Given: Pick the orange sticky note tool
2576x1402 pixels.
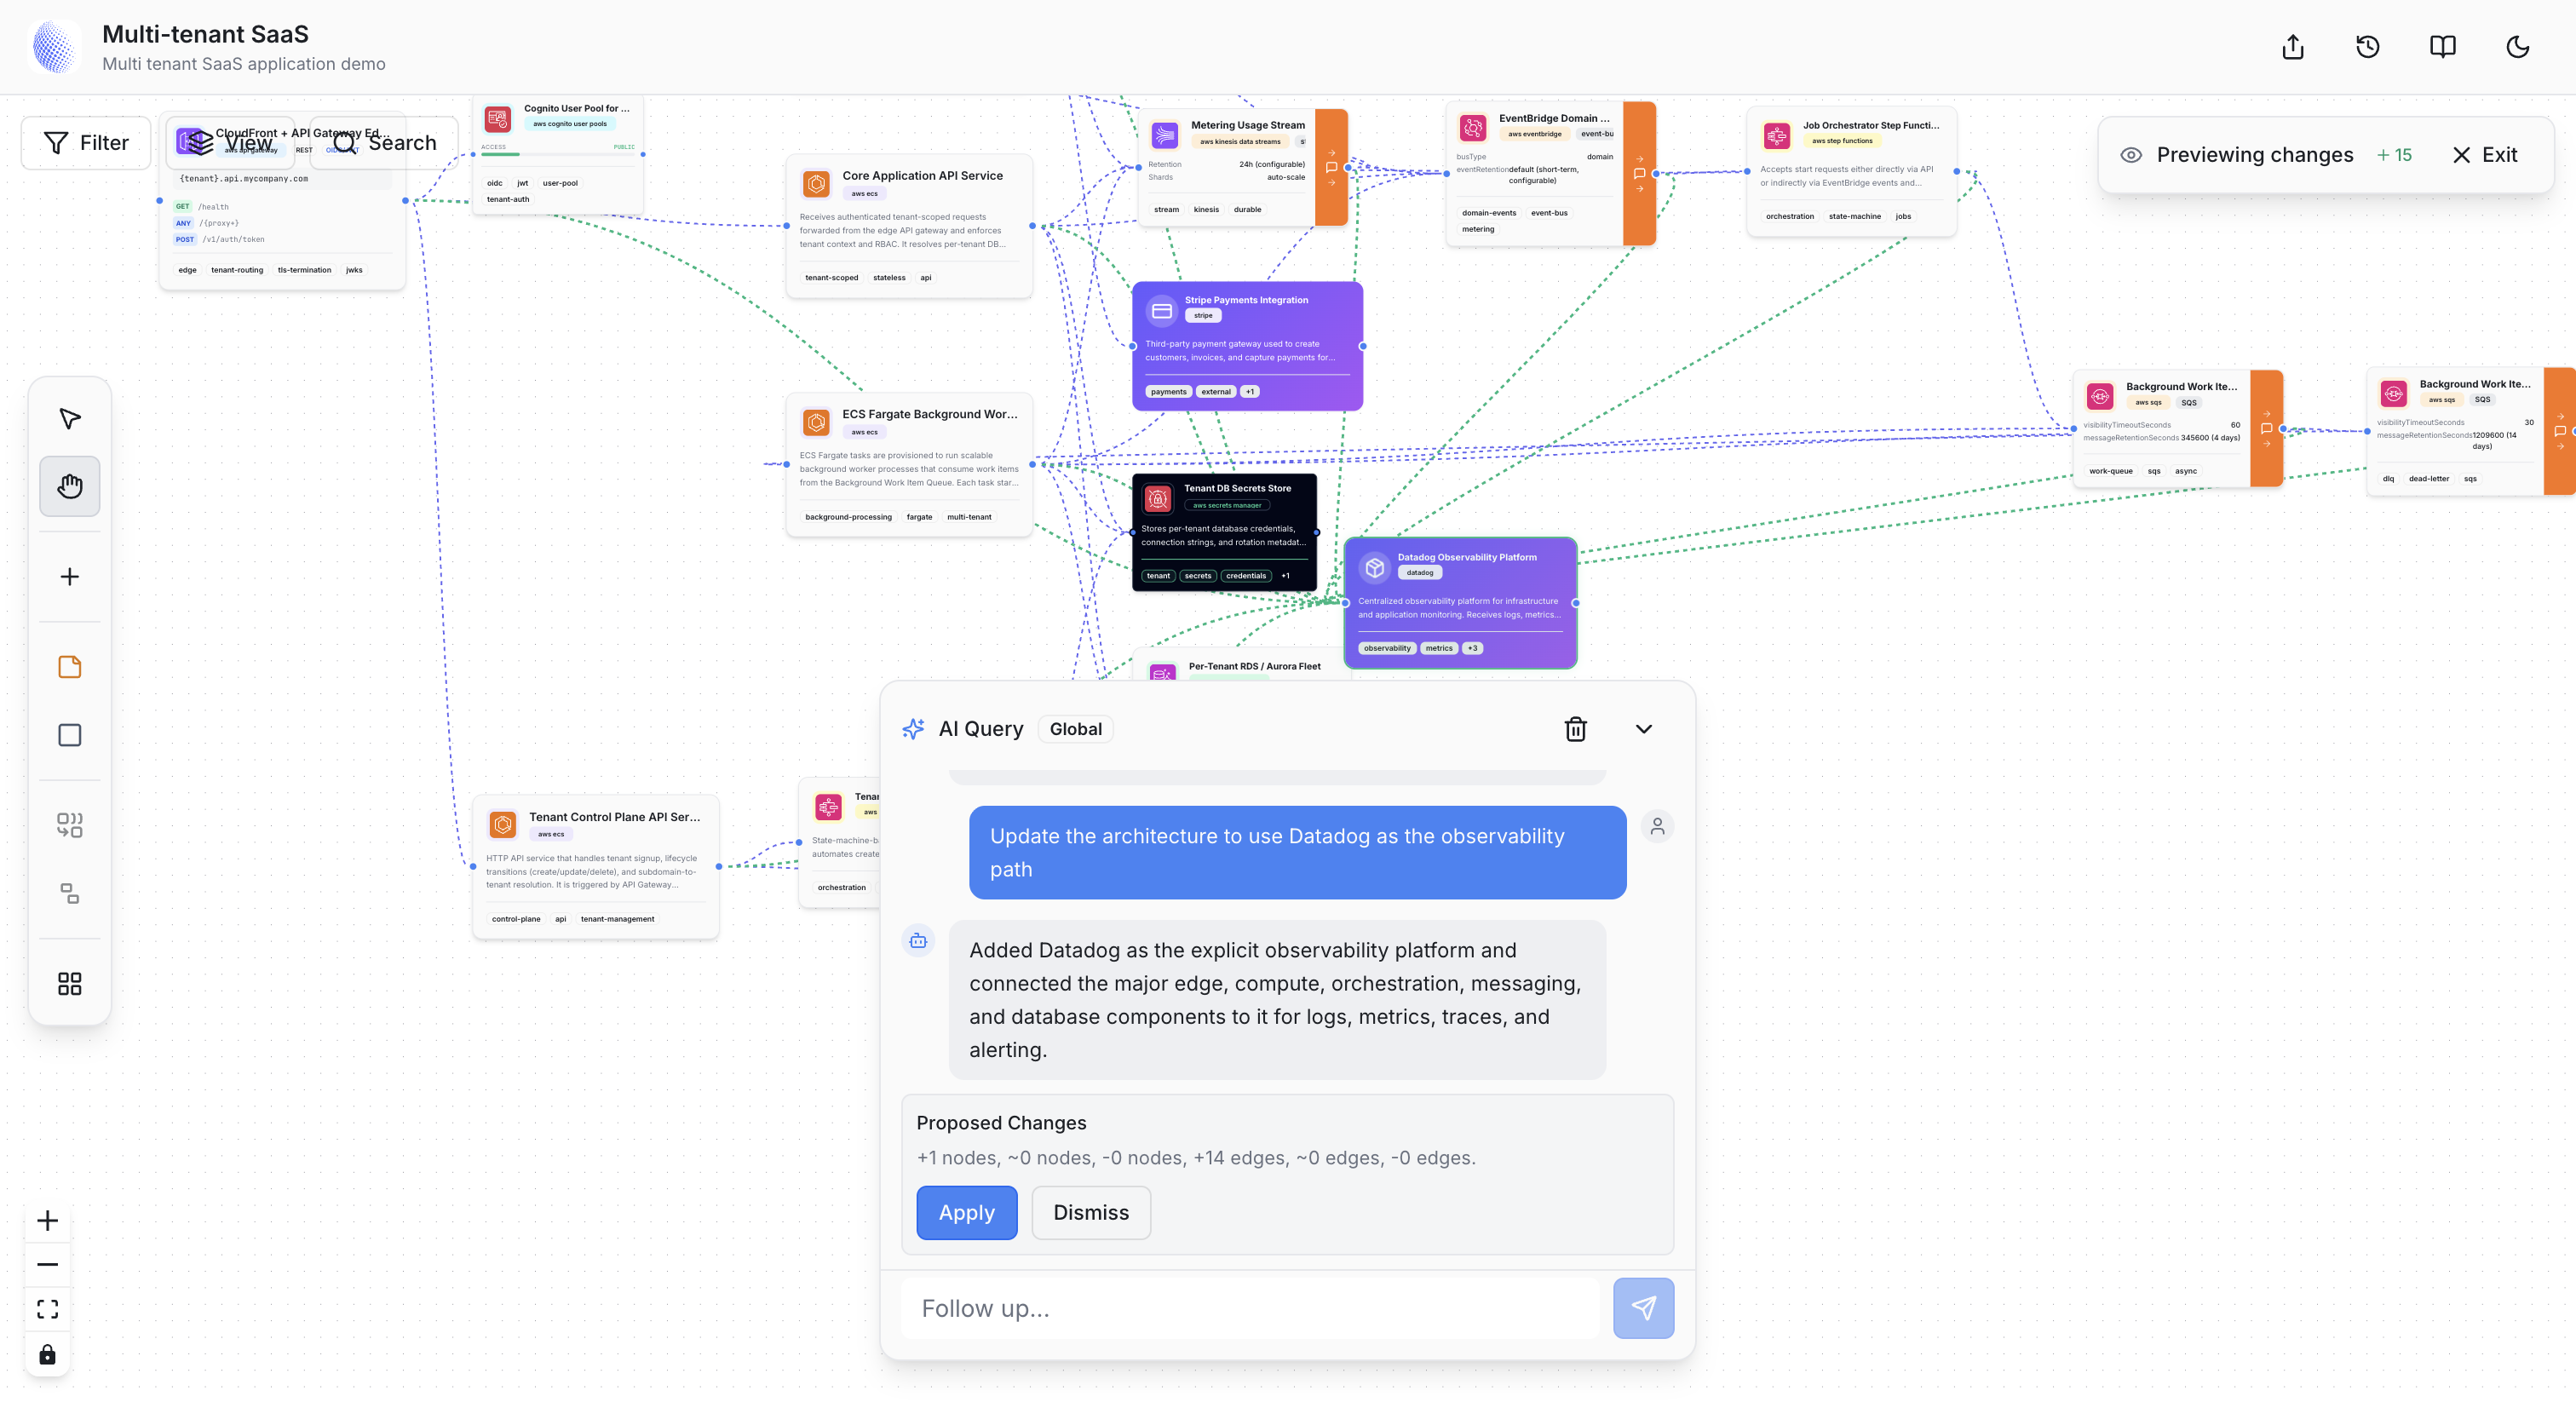Looking at the screenshot, I should click(69, 667).
